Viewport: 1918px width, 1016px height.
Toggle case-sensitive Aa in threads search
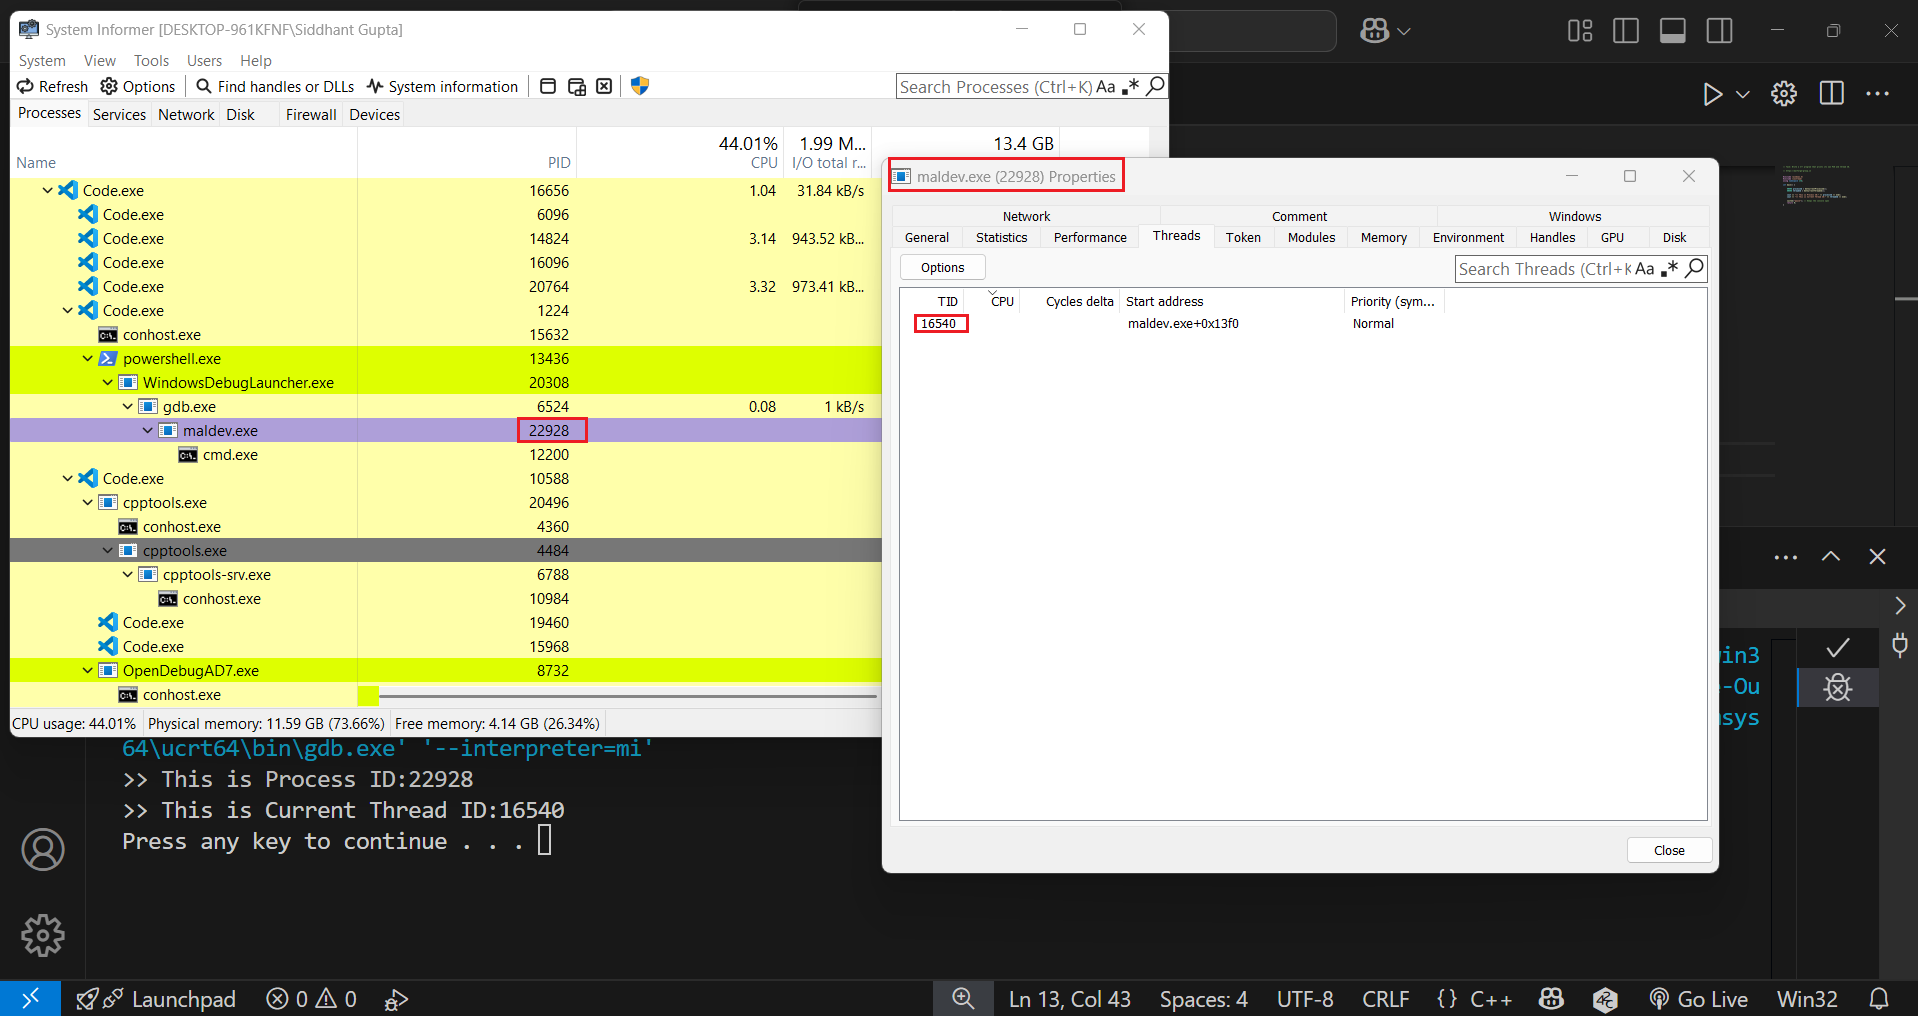click(1645, 269)
